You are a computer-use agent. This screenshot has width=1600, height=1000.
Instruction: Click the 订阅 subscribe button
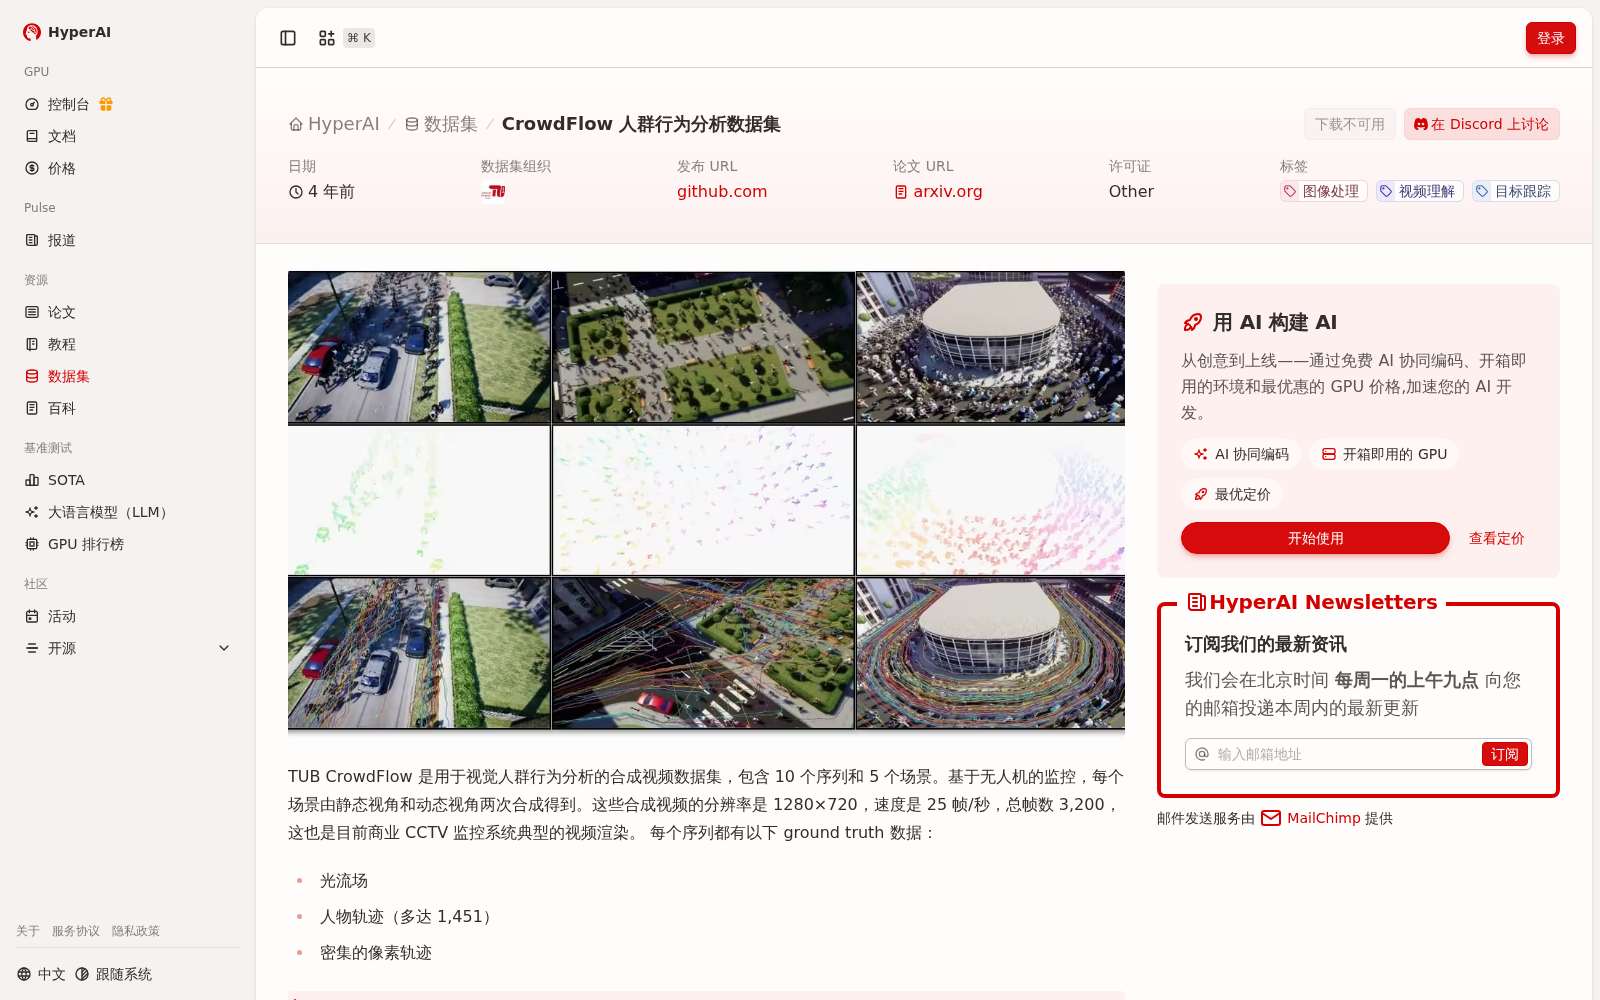(1504, 754)
